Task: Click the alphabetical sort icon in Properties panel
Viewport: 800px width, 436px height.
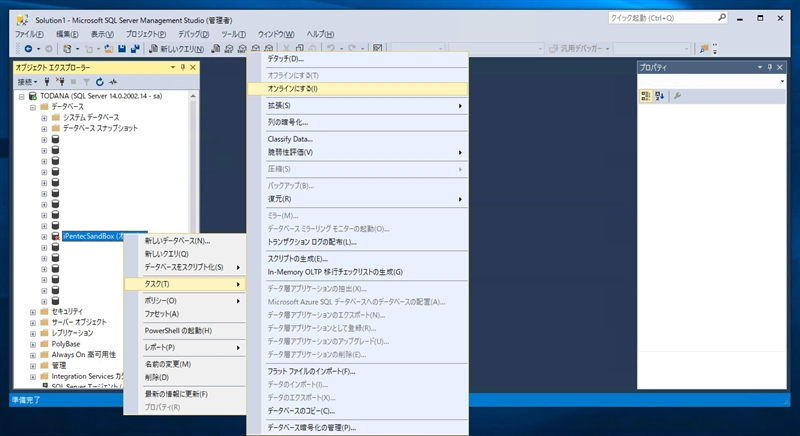Action: [659, 96]
